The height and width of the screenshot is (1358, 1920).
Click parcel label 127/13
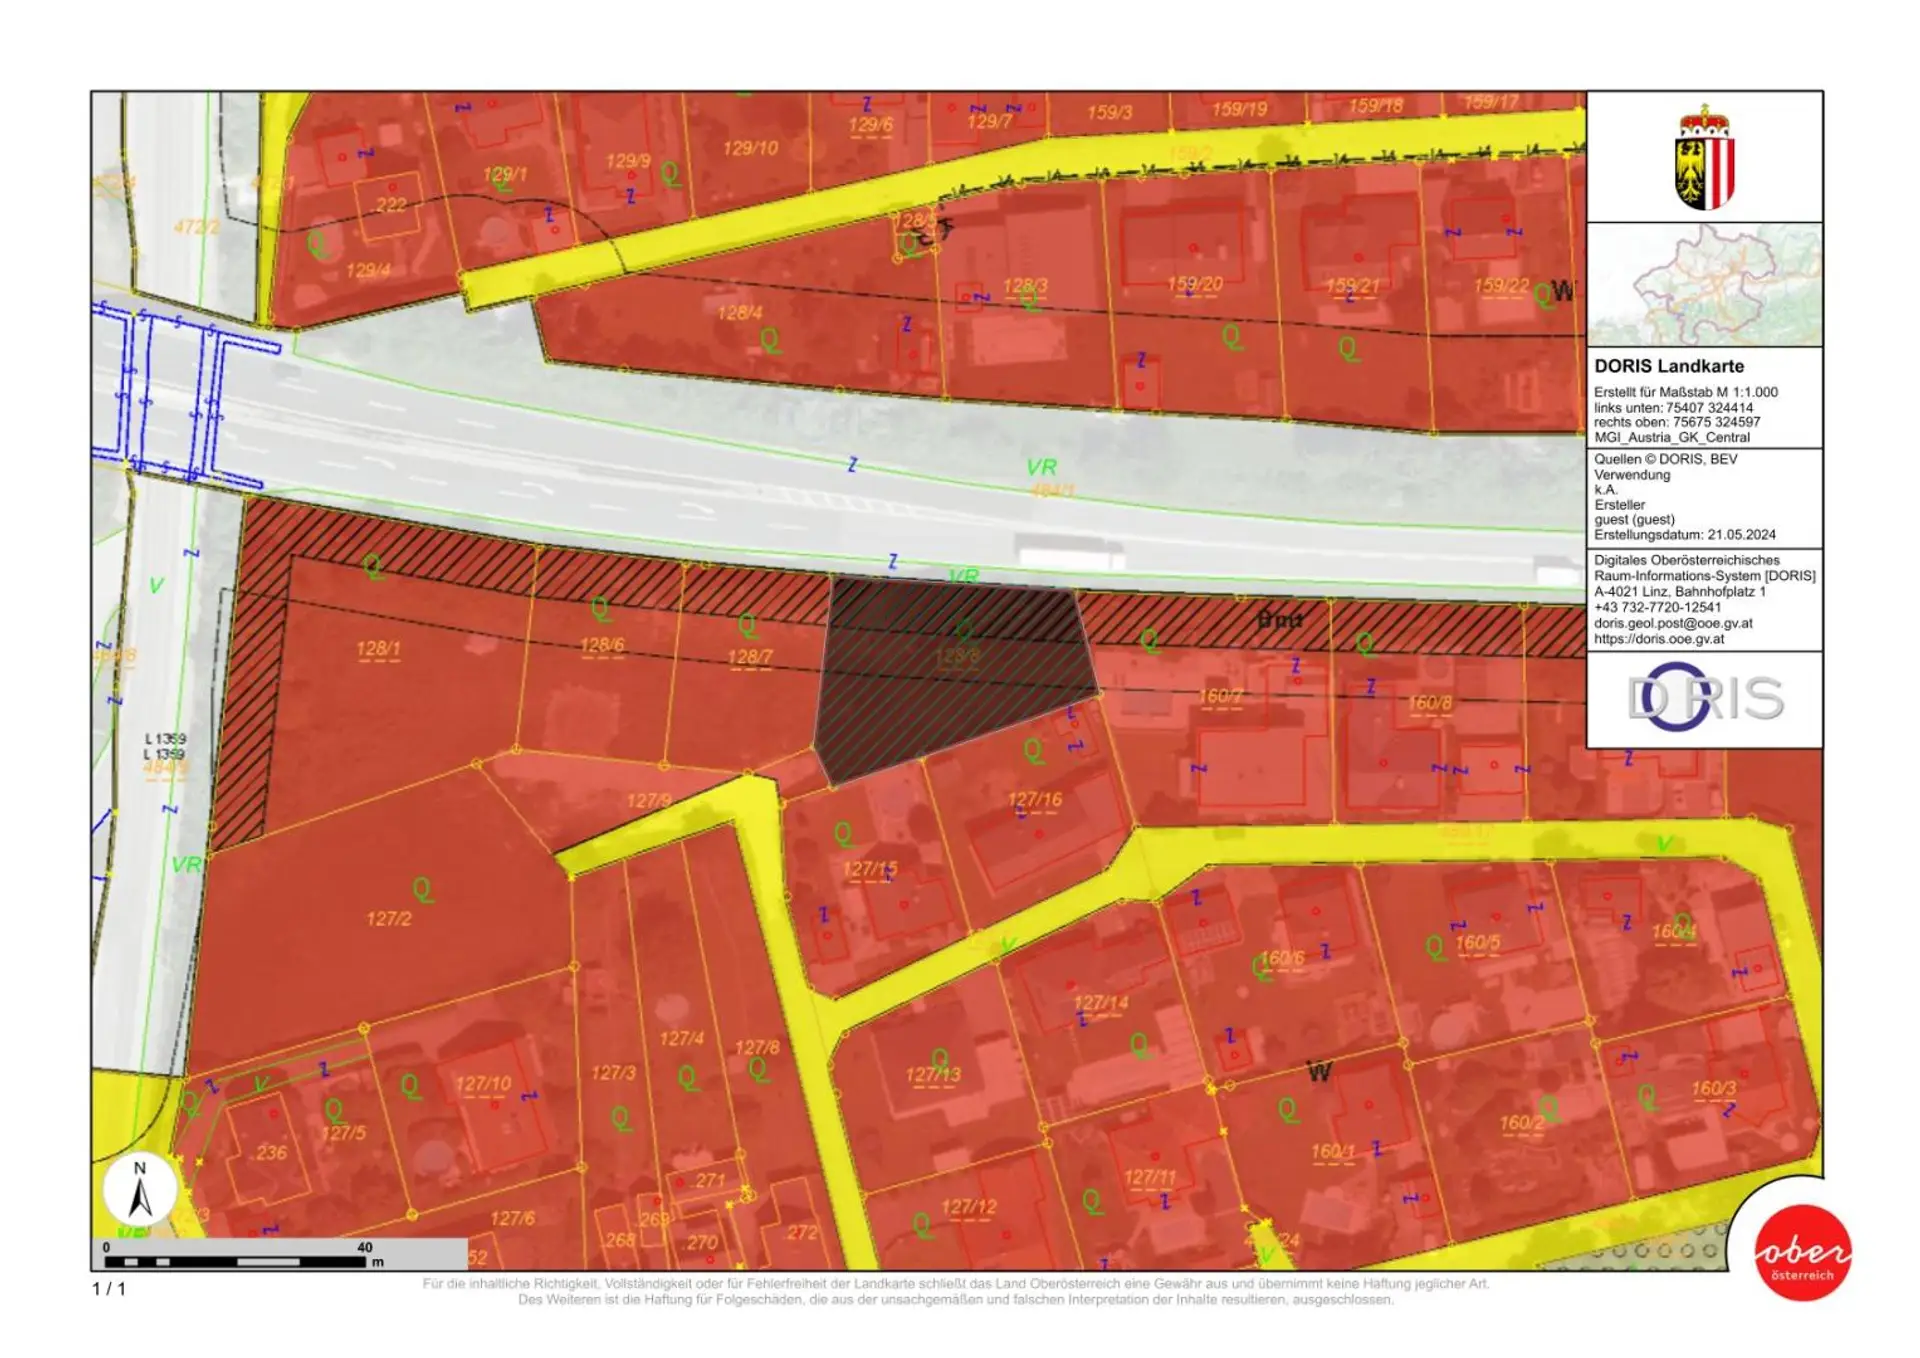point(932,1075)
